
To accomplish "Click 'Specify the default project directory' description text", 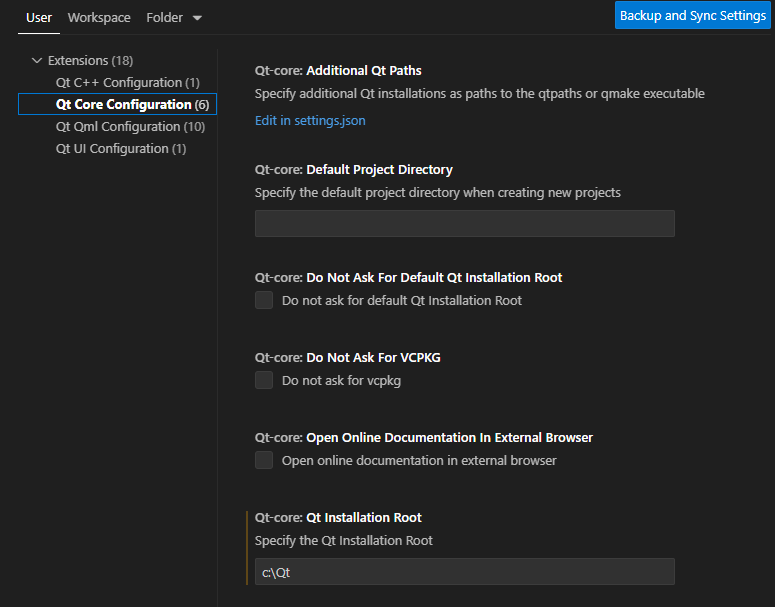I will (437, 192).
